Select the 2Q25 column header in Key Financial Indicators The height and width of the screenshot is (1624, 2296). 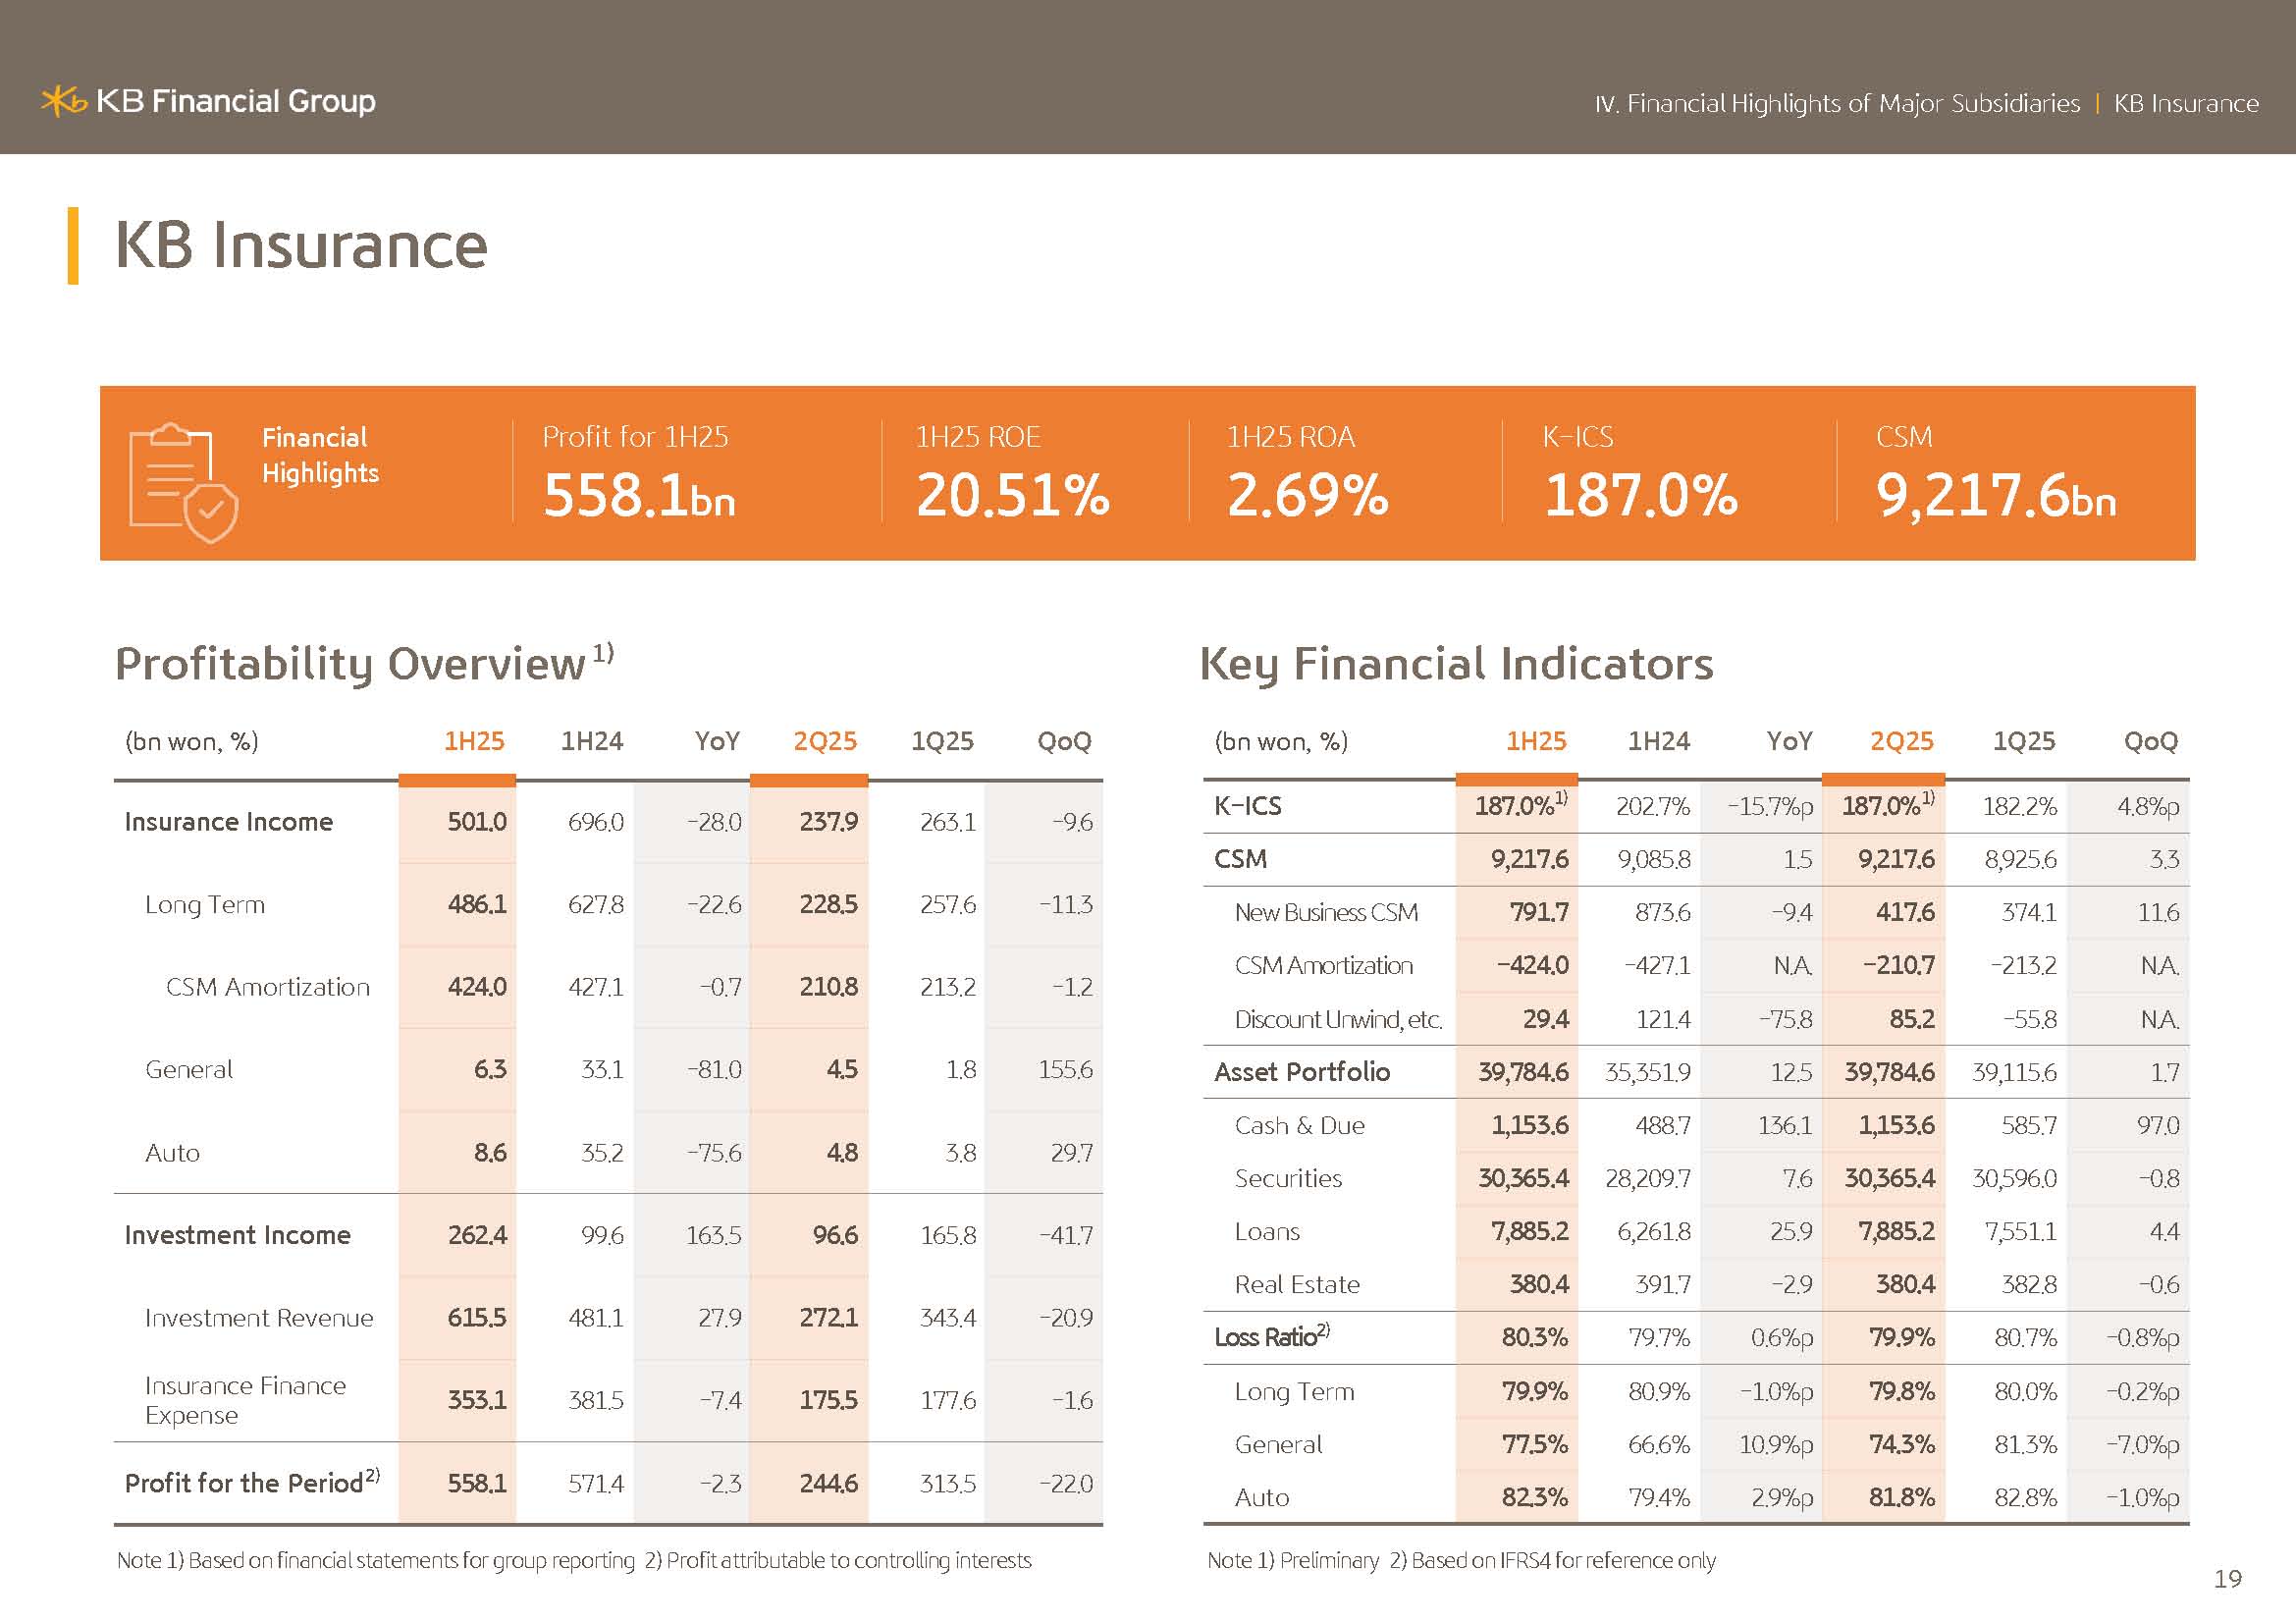[1901, 741]
